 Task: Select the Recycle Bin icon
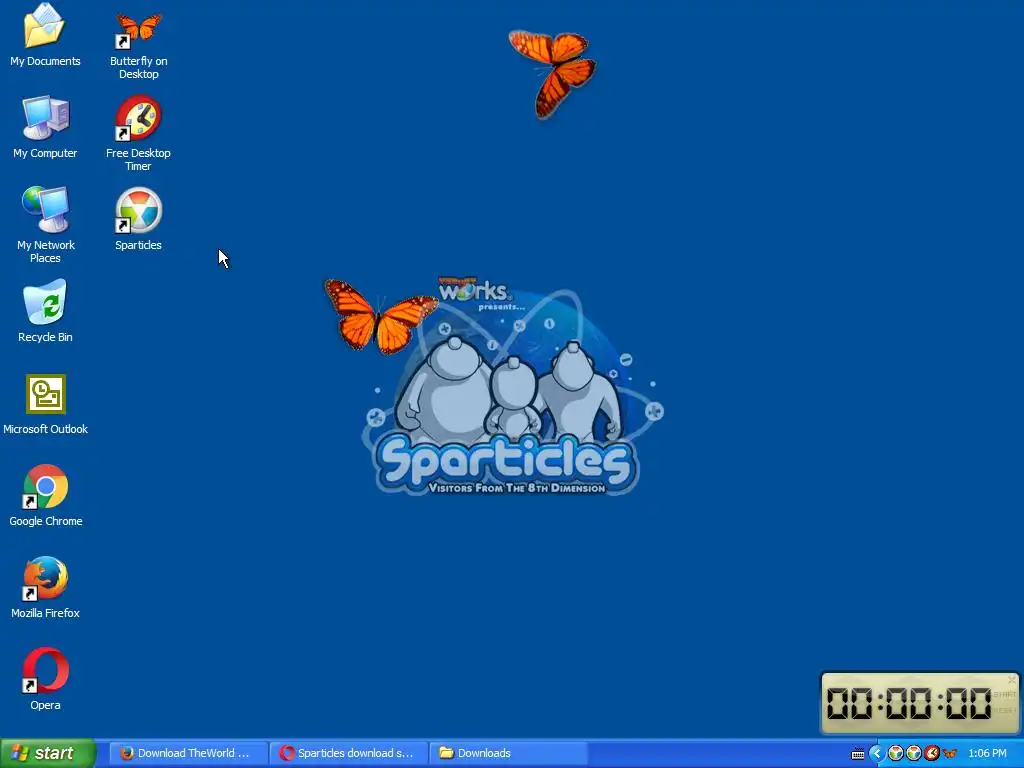45,311
